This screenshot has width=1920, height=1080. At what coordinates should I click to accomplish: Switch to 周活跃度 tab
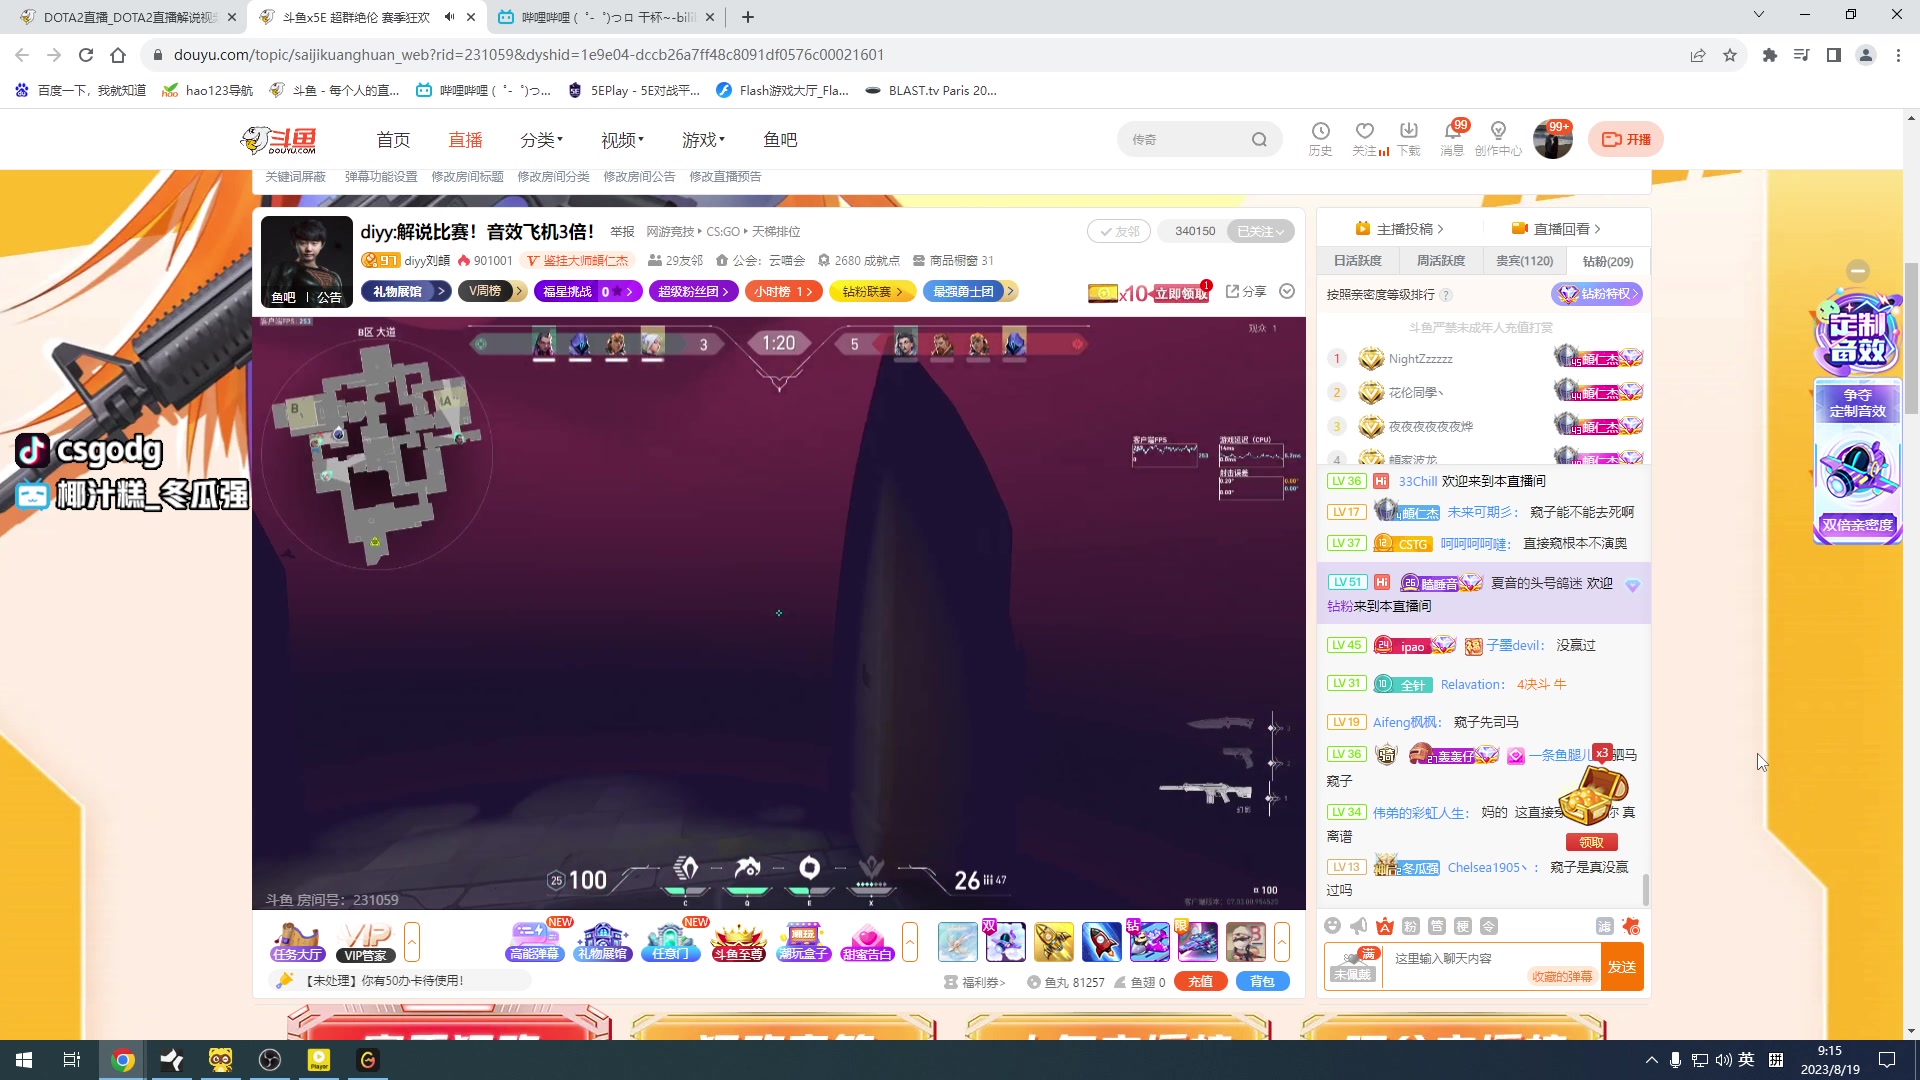click(x=1440, y=261)
